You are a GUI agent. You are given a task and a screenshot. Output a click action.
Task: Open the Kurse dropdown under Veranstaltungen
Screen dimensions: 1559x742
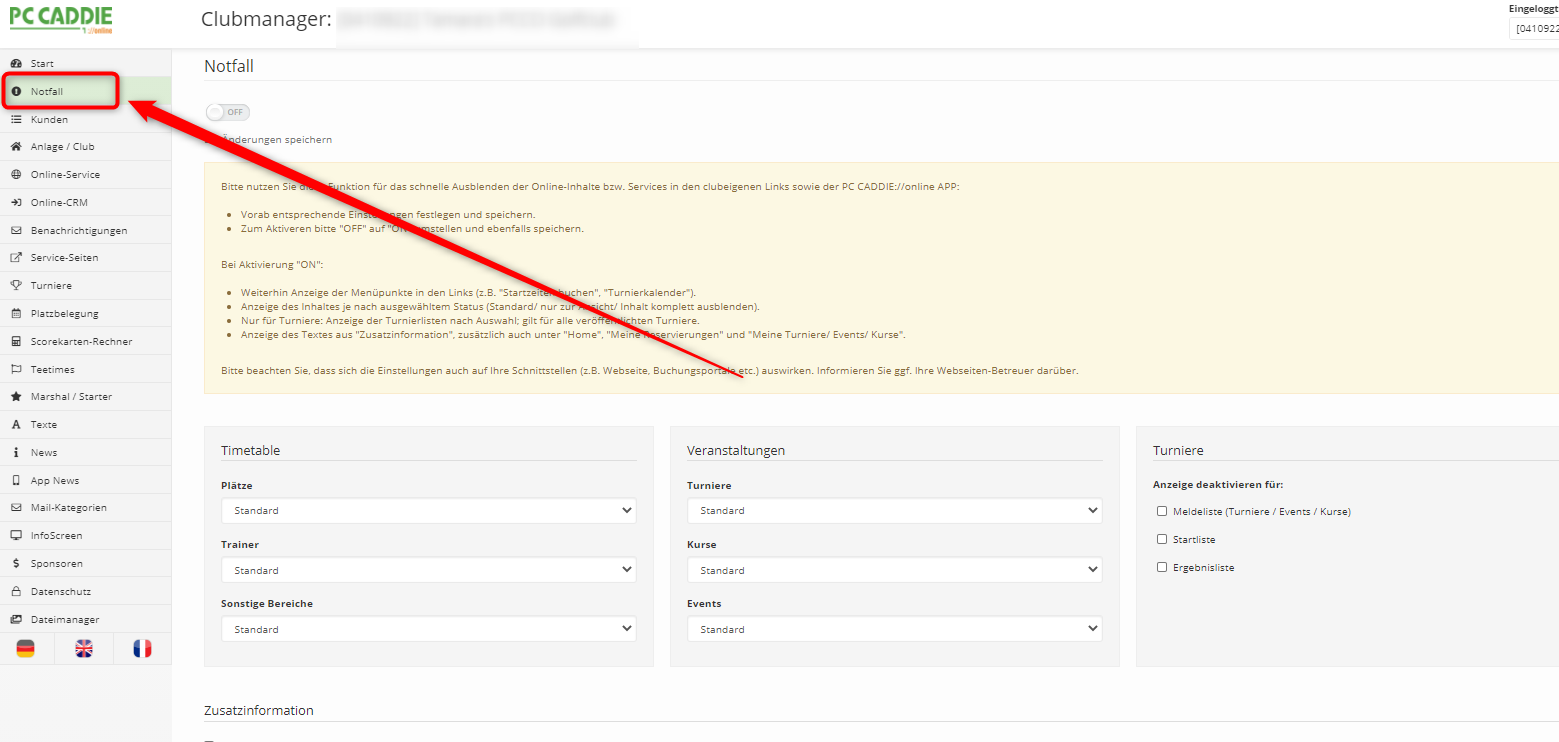[894, 570]
